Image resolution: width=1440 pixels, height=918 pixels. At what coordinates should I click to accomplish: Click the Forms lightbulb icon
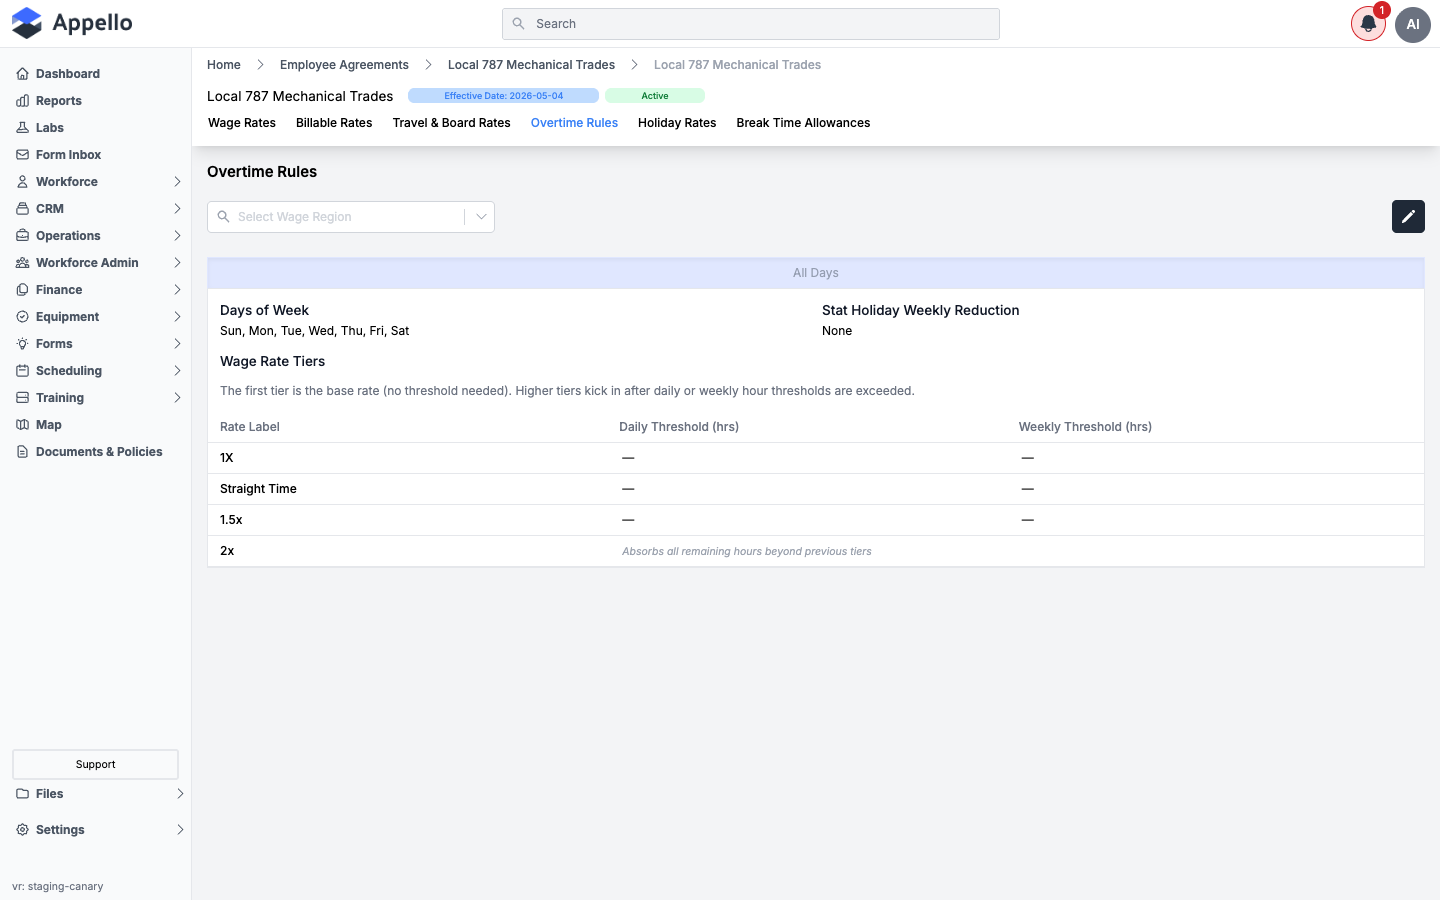pyautogui.click(x=22, y=344)
